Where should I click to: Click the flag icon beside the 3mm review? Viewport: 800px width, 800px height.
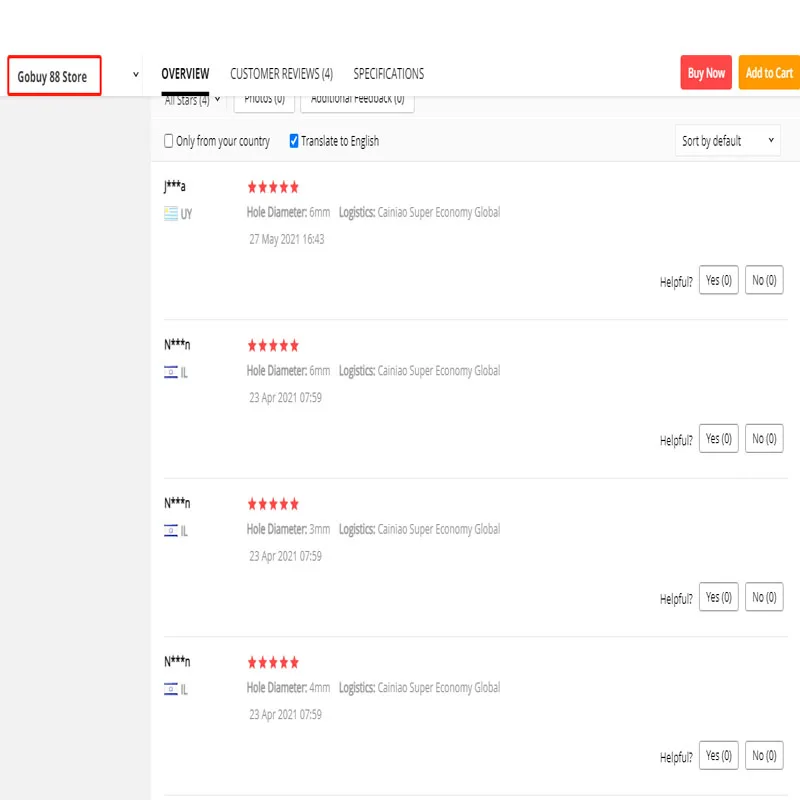(x=171, y=531)
